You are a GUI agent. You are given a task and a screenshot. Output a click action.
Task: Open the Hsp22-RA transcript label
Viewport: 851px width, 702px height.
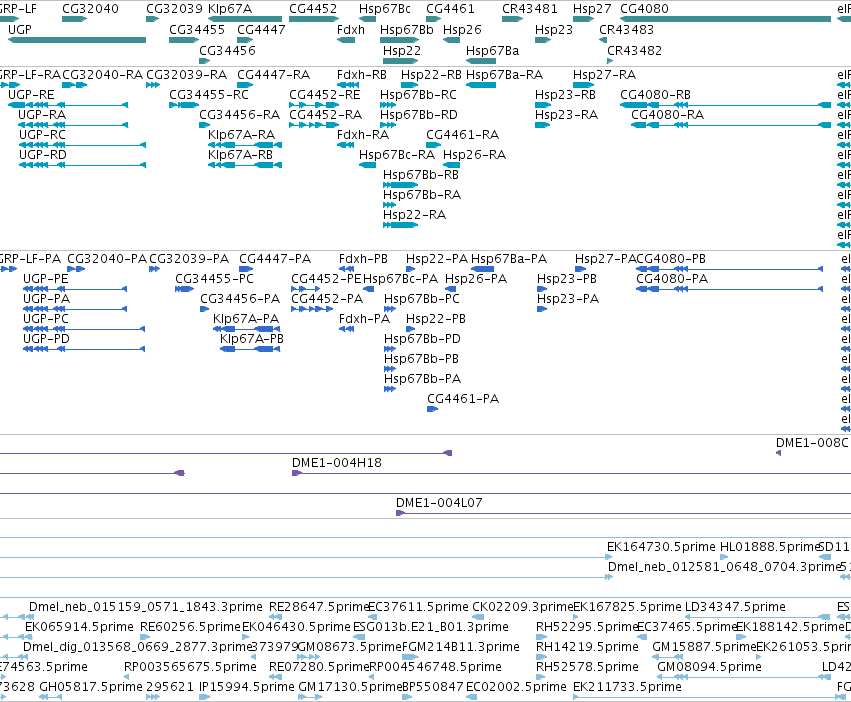(x=414, y=214)
